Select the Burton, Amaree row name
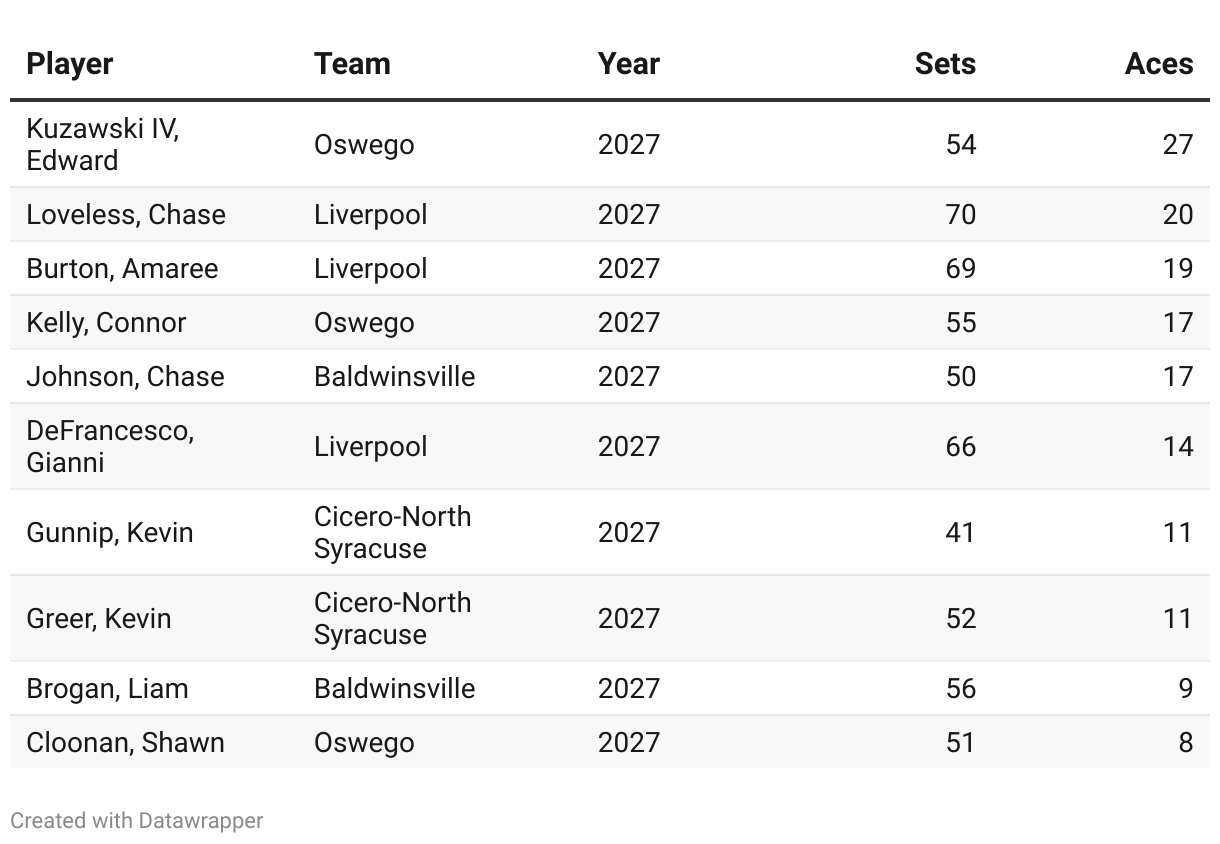 (122, 269)
